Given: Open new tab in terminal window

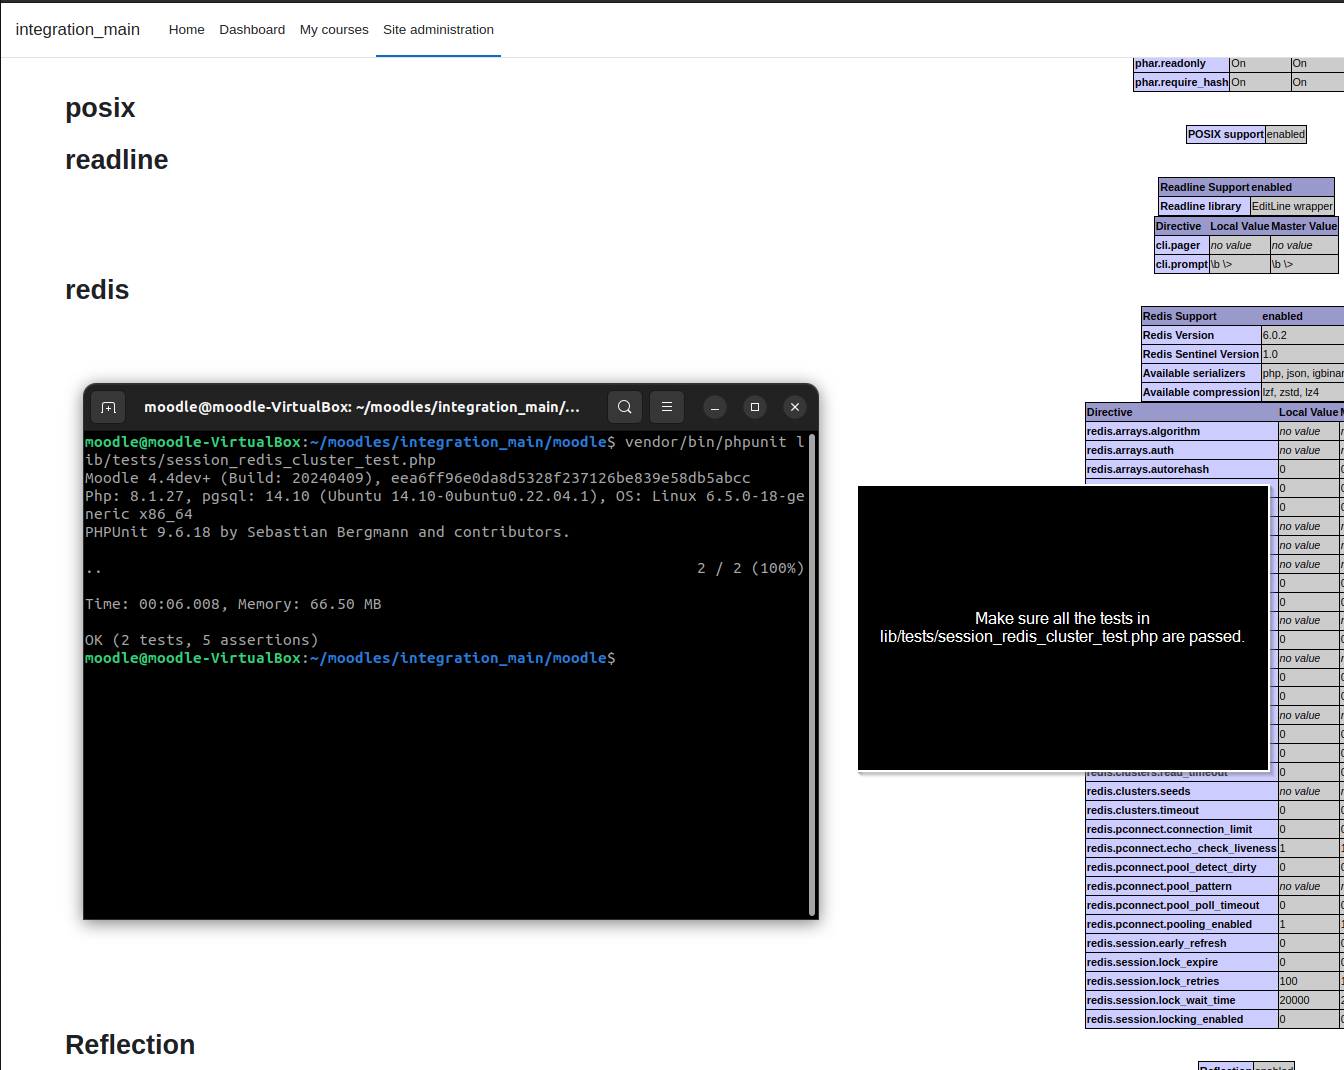Looking at the screenshot, I should pos(109,407).
